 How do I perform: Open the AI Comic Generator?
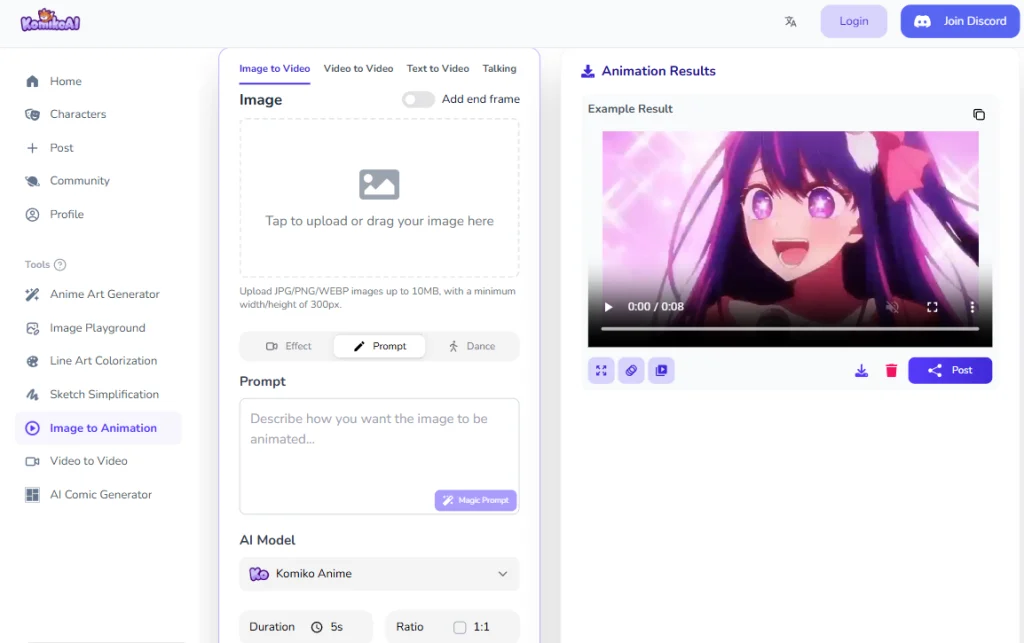point(101,494)
